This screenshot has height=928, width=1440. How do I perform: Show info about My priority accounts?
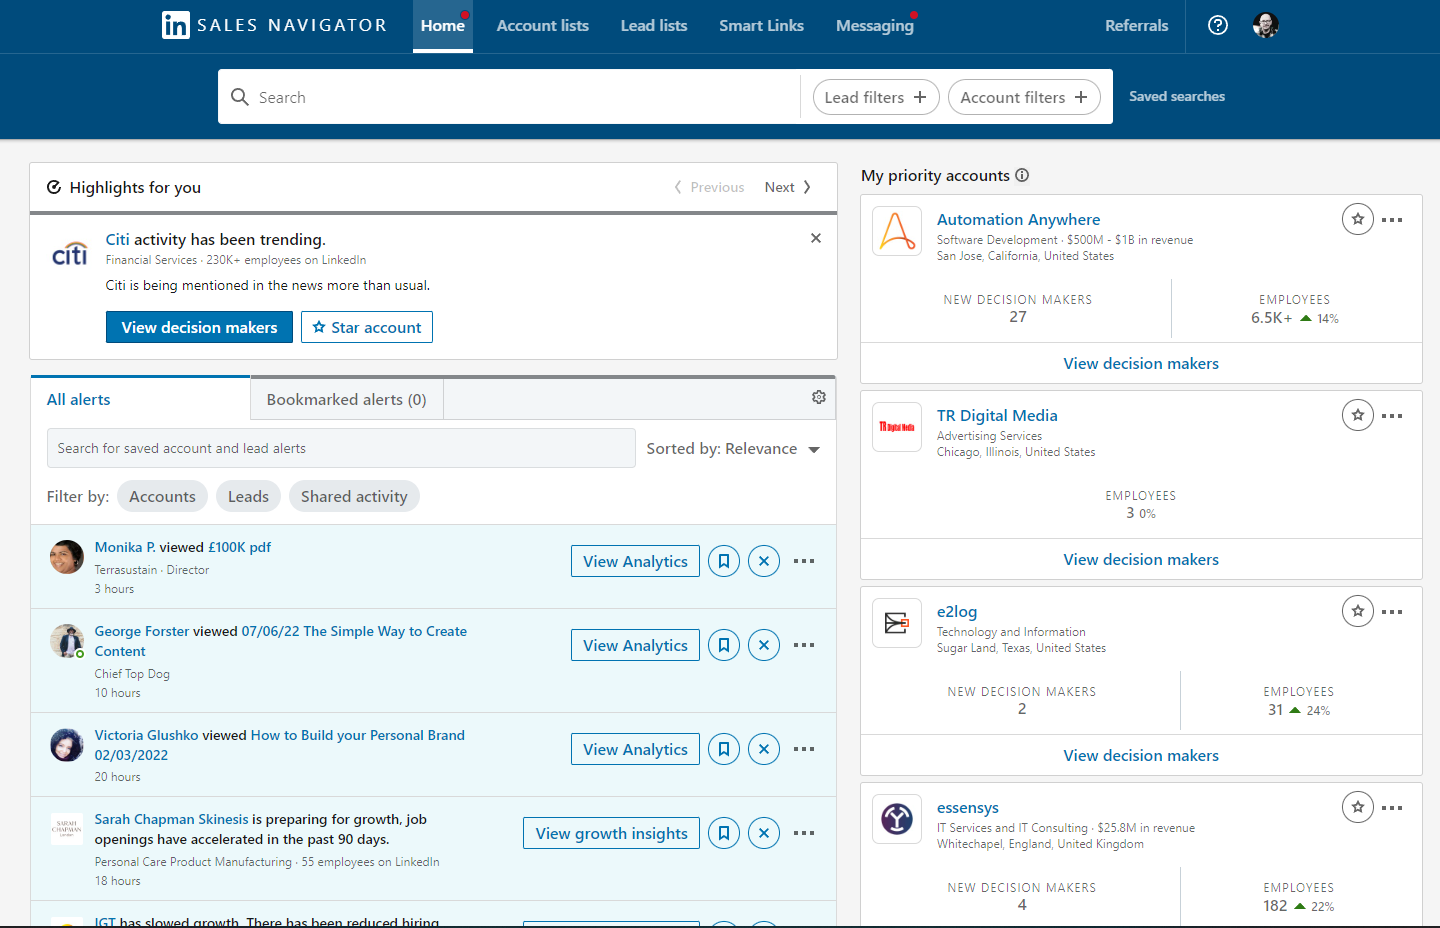(x=1022, y=175)
